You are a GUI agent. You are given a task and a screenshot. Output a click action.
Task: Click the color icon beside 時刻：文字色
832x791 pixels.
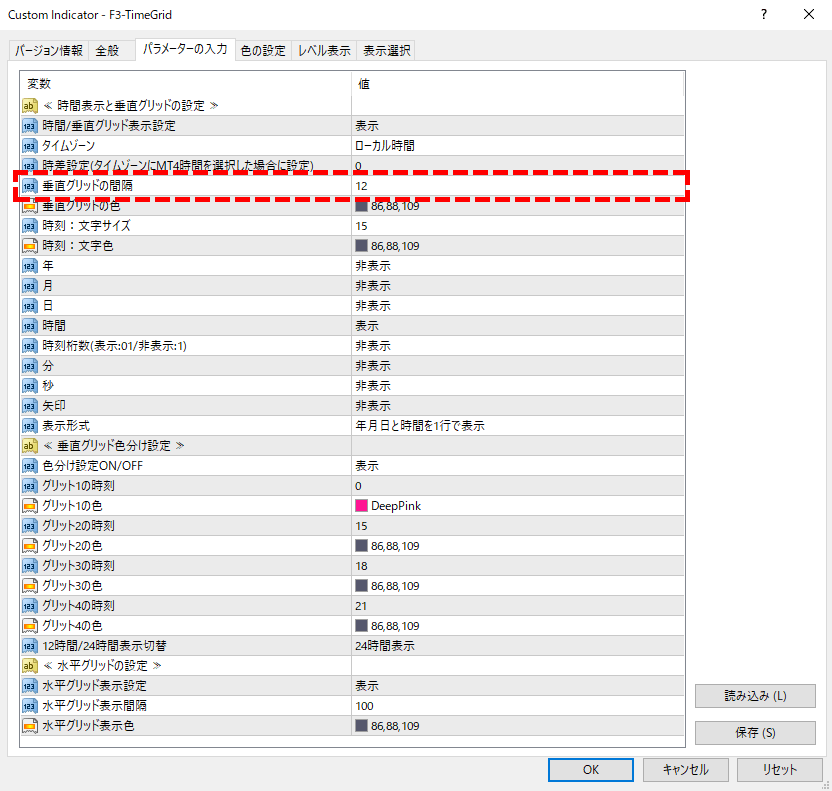pyautogui.click(x=30, y=245)
